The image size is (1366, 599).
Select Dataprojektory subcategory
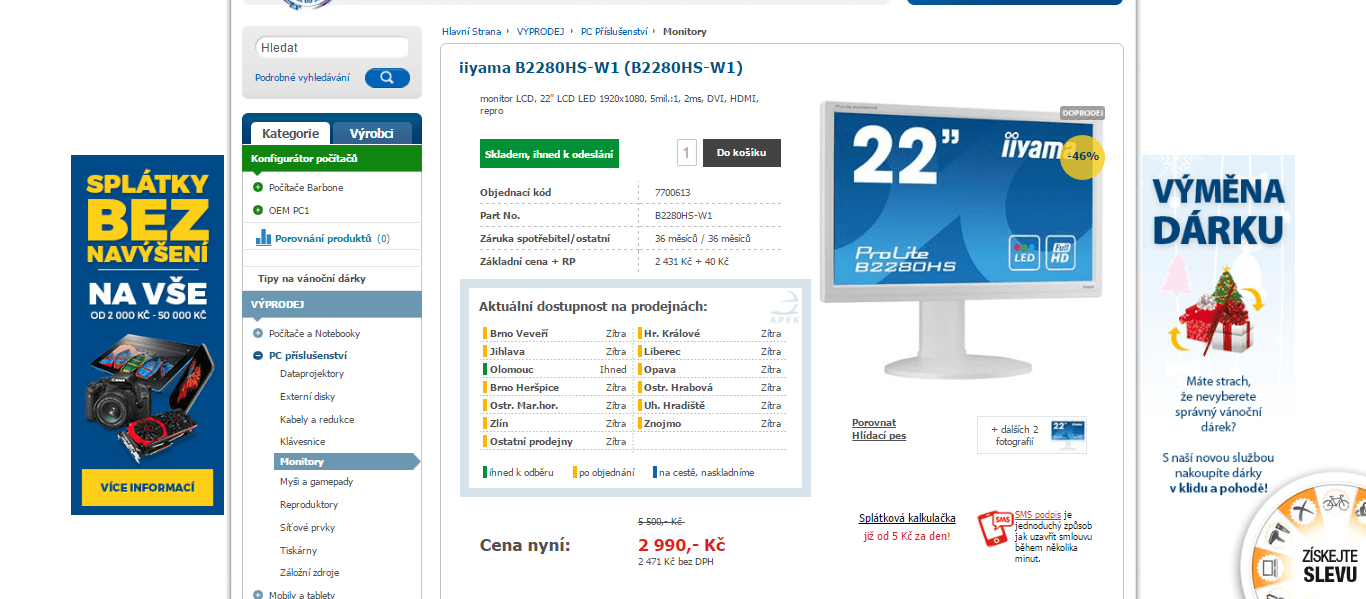(x=312, y=374)
